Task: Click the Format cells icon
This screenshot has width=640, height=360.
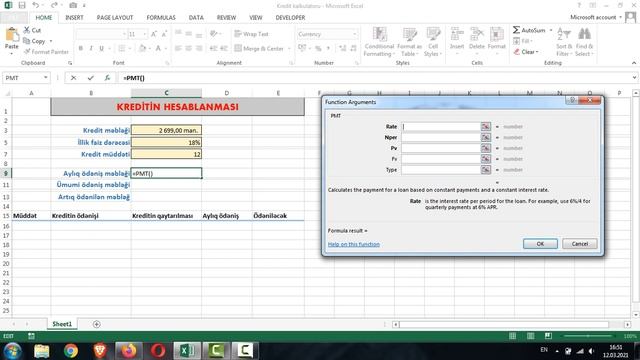Action: pyautogui.click(x=496, y=34)
